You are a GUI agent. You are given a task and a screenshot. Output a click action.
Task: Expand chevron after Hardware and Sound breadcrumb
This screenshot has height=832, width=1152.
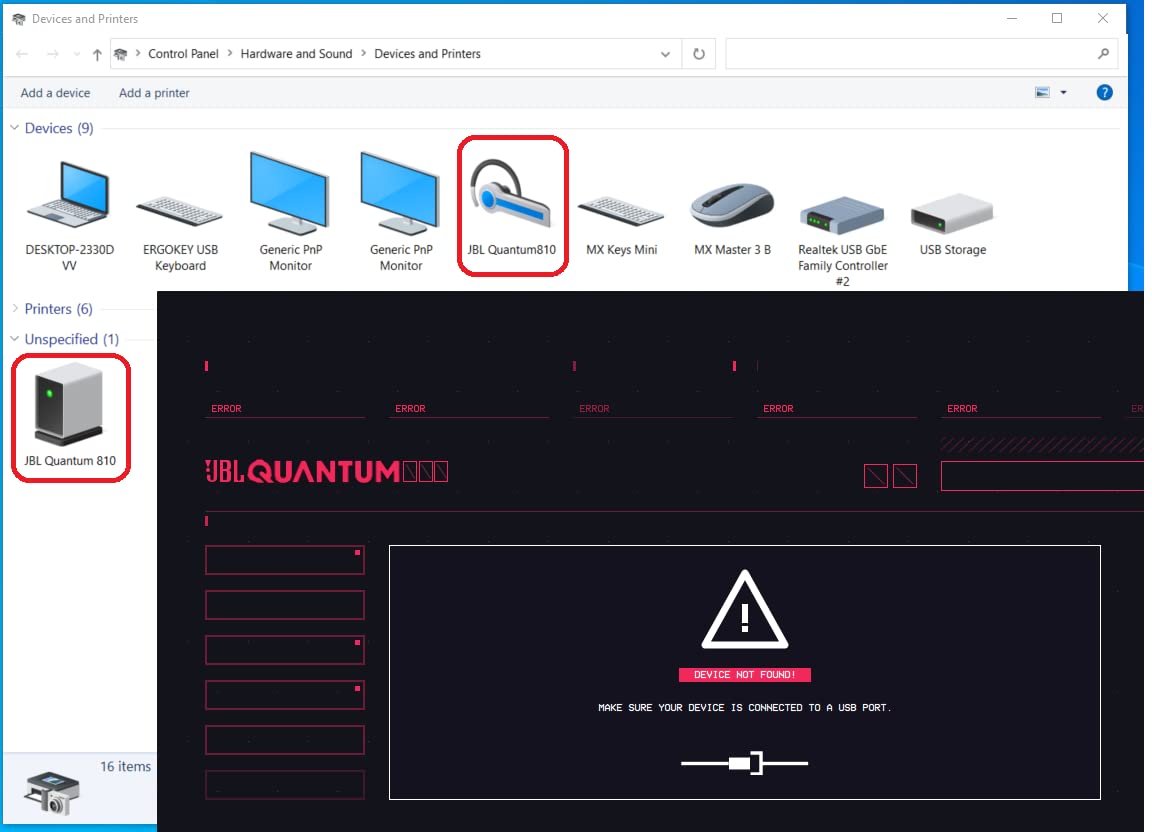(x=363, y=54)
